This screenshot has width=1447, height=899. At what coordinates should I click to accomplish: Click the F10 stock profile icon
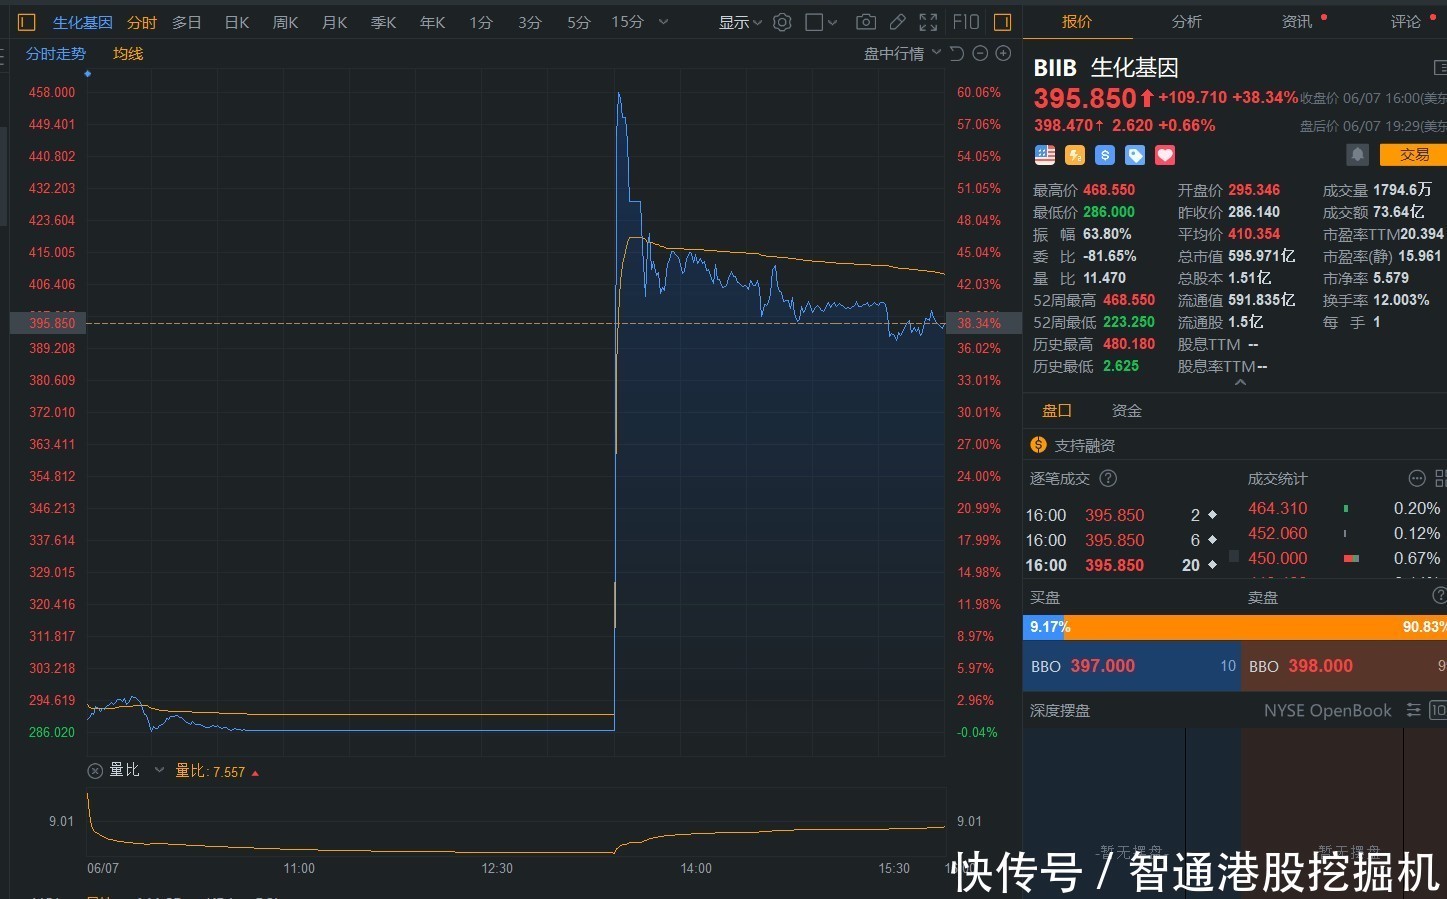(x=966, y=22)
